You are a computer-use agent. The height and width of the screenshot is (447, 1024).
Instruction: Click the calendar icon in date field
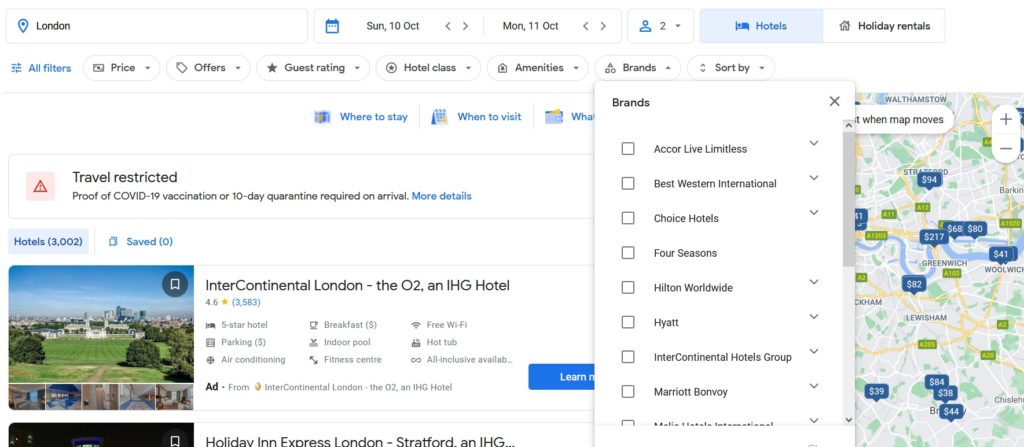pyautogui.click(x=332, y=26)
